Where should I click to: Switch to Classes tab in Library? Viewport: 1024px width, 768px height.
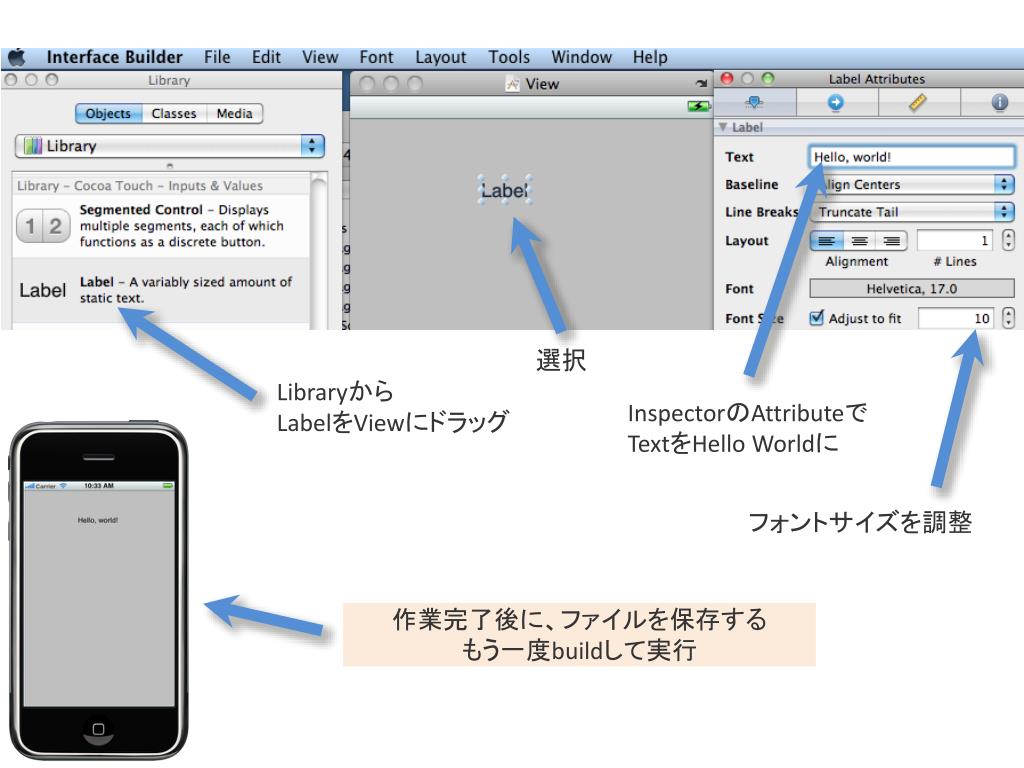pos(174,114)
